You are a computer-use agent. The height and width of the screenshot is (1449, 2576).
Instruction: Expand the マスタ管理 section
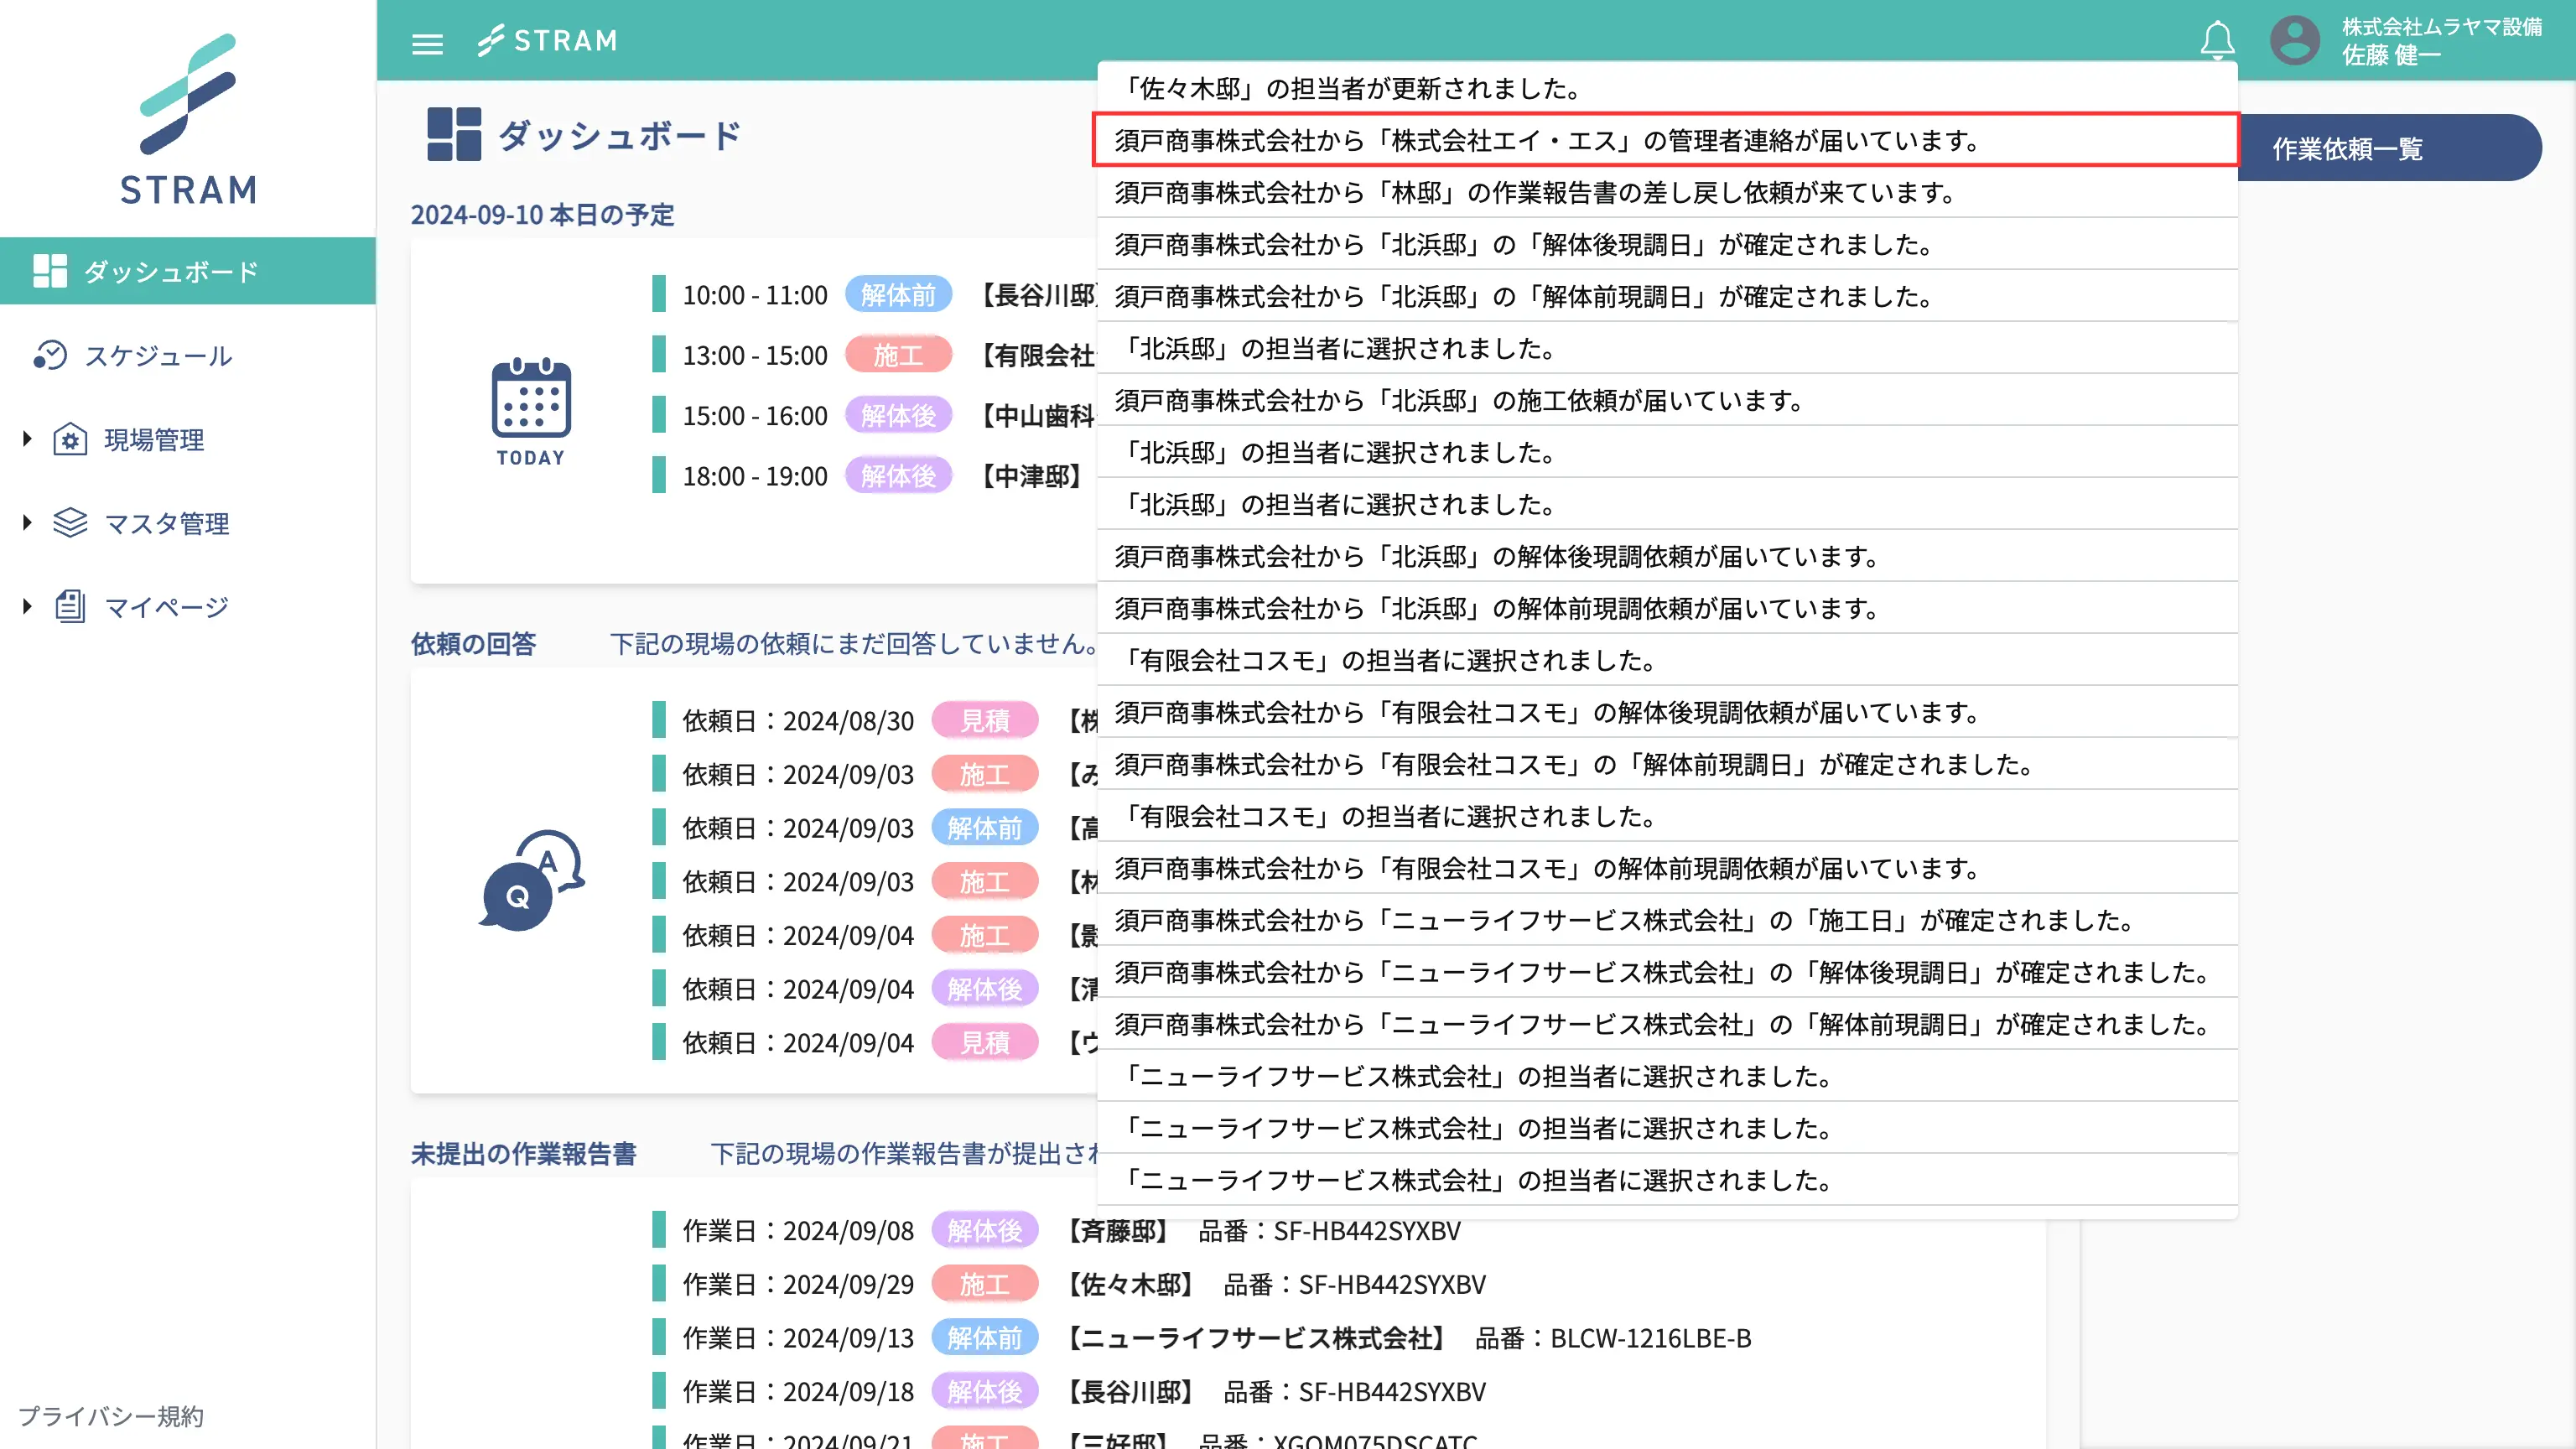pos(25,523)
